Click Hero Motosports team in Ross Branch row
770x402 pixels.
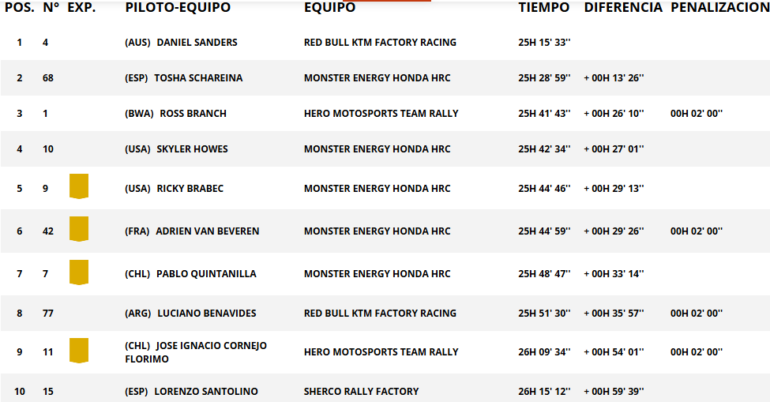[x=381, y=114]
